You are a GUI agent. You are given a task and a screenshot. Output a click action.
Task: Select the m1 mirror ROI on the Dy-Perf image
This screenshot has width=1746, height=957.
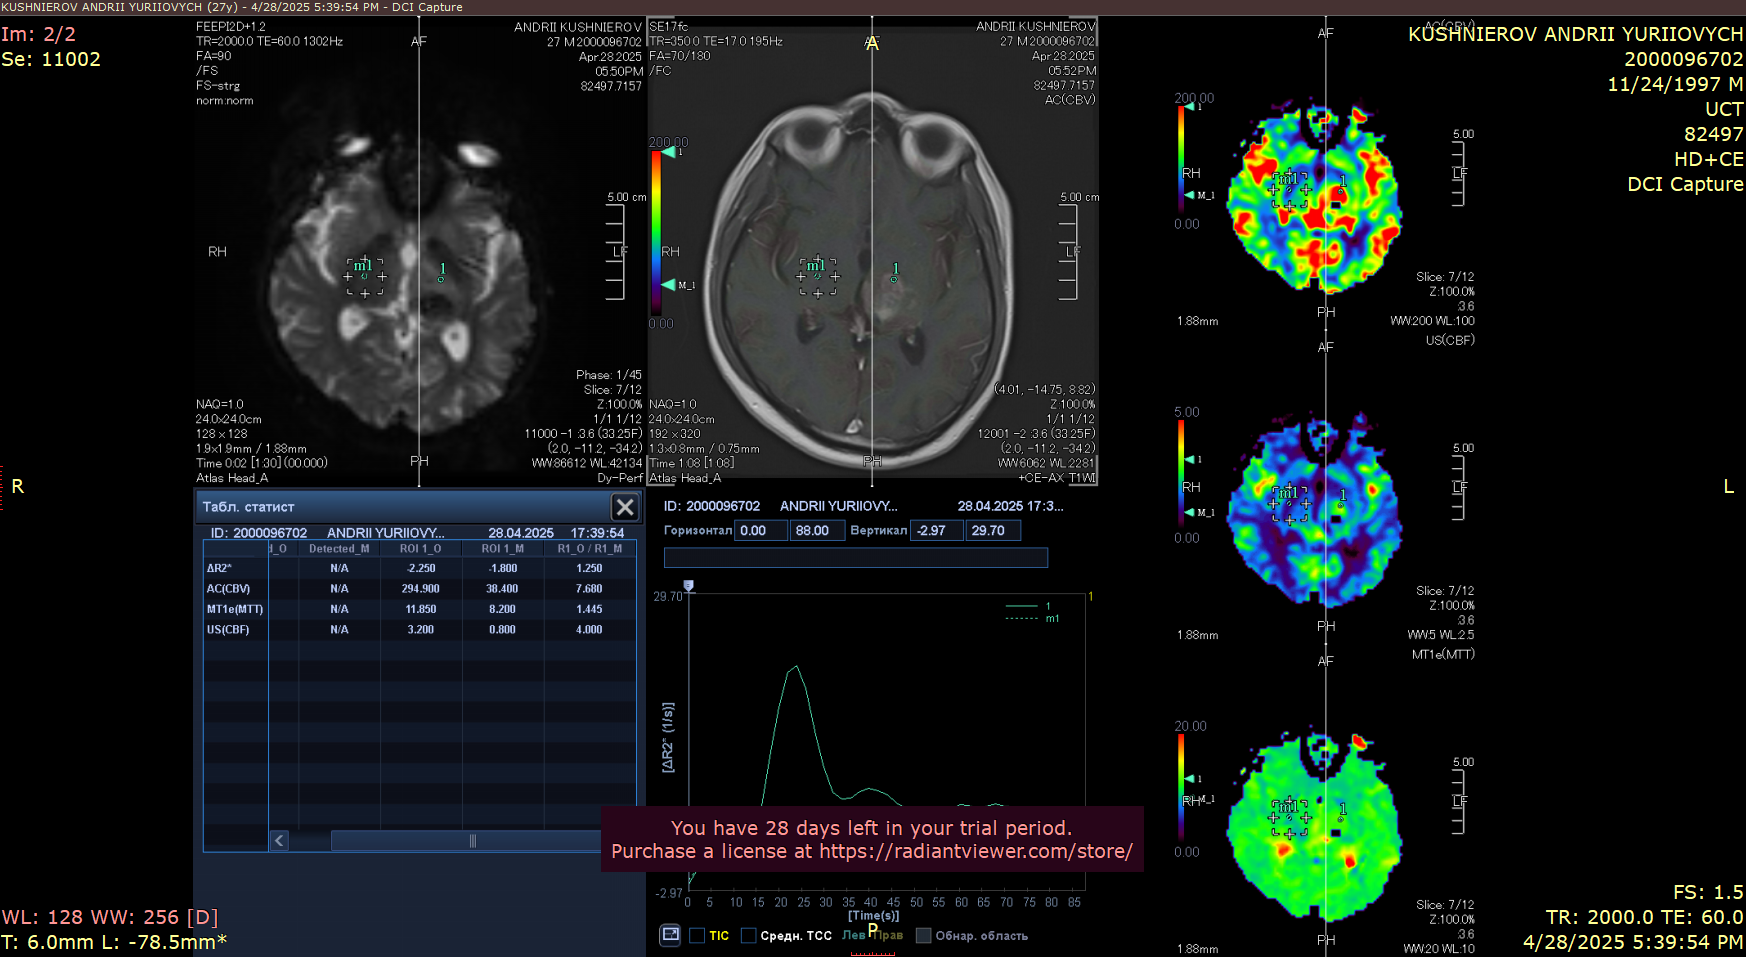coord(365,277)
